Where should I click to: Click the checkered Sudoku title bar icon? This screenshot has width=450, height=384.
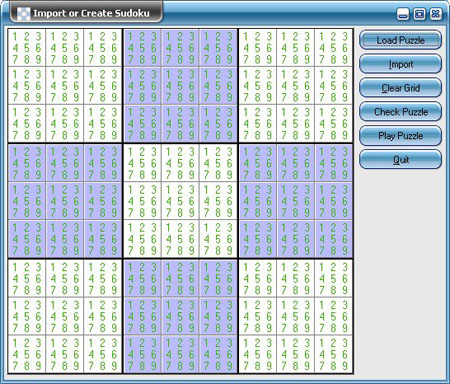point(23,14)
